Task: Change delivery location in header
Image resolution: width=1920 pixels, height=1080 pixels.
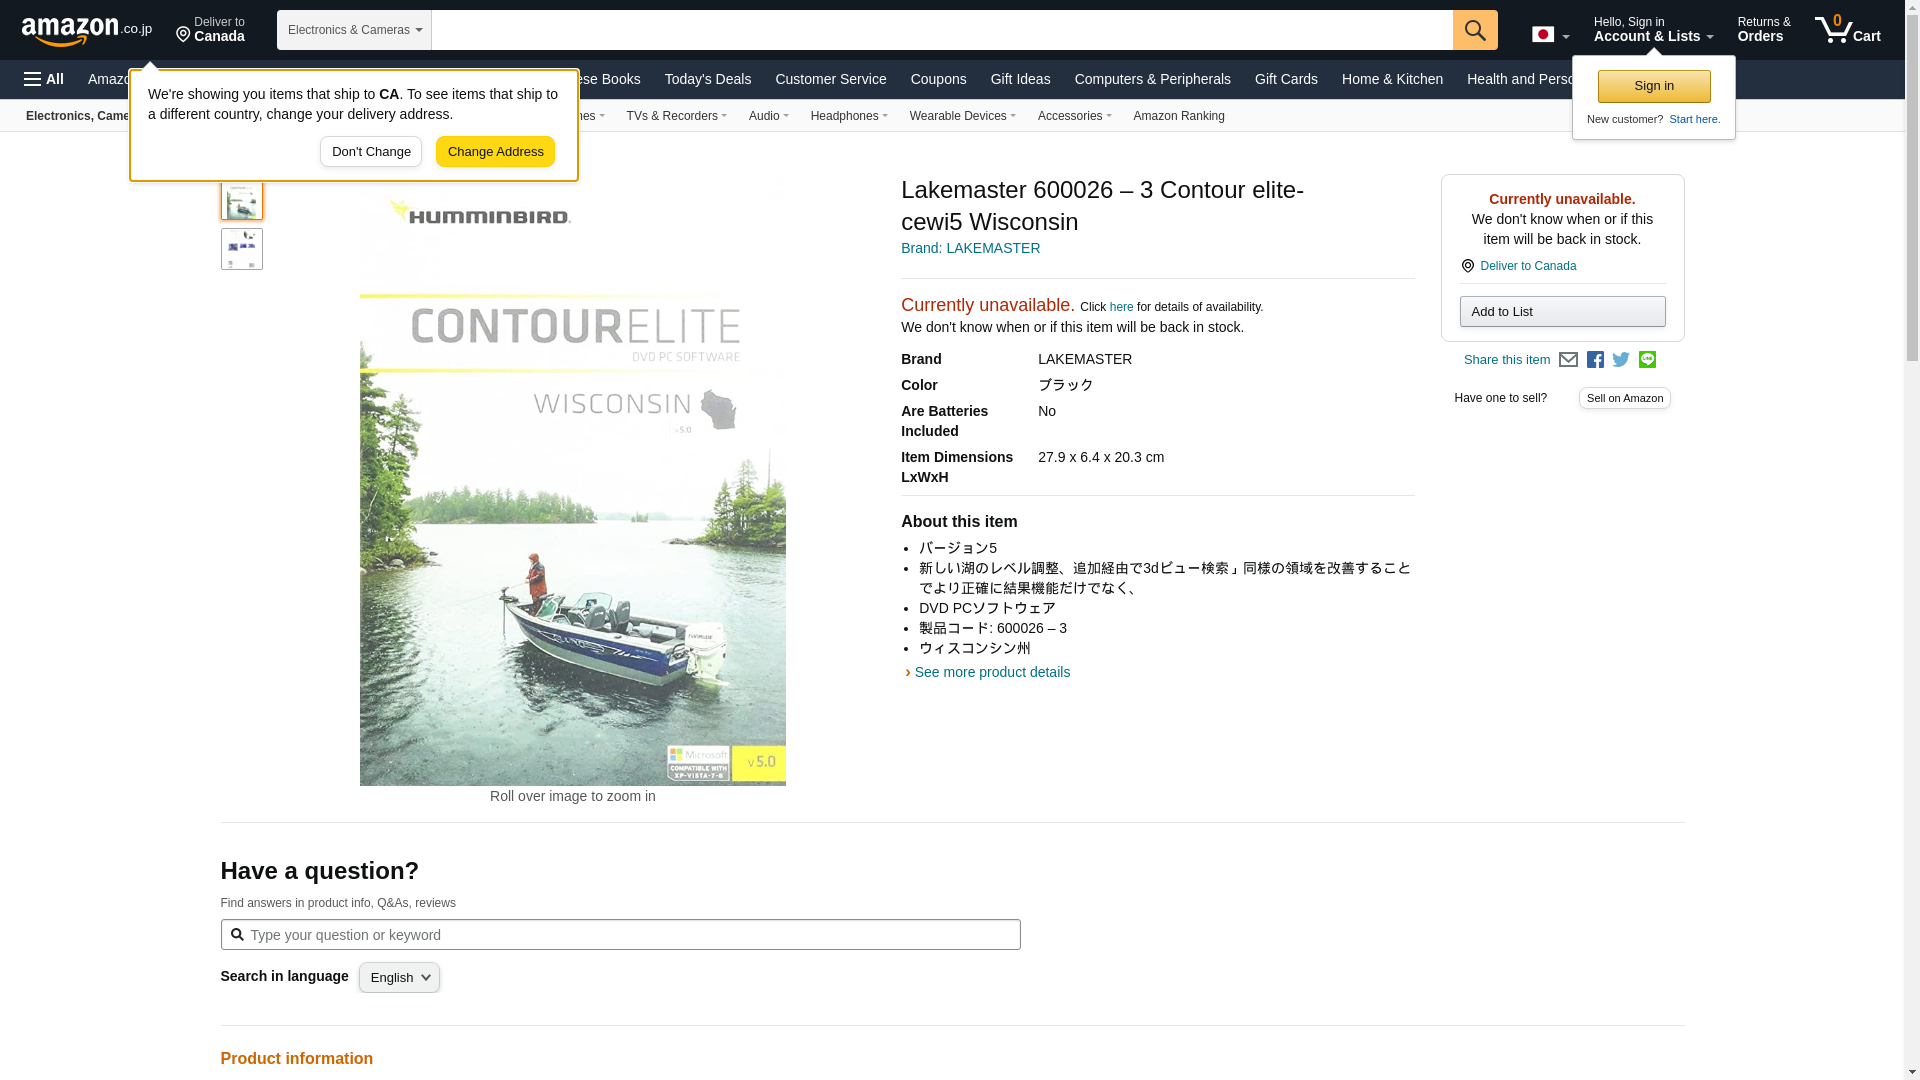Action: tap(210, 30)
